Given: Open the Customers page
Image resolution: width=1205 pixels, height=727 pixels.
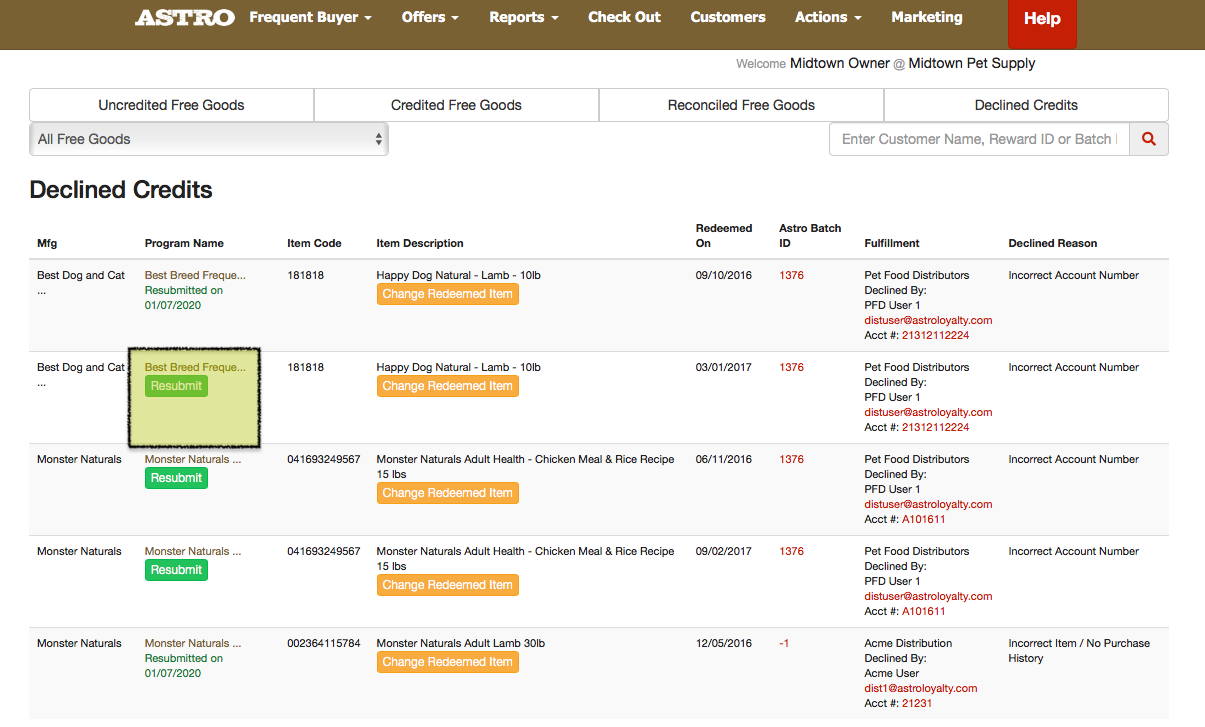Looking at the screenshot, I should 728,17.
